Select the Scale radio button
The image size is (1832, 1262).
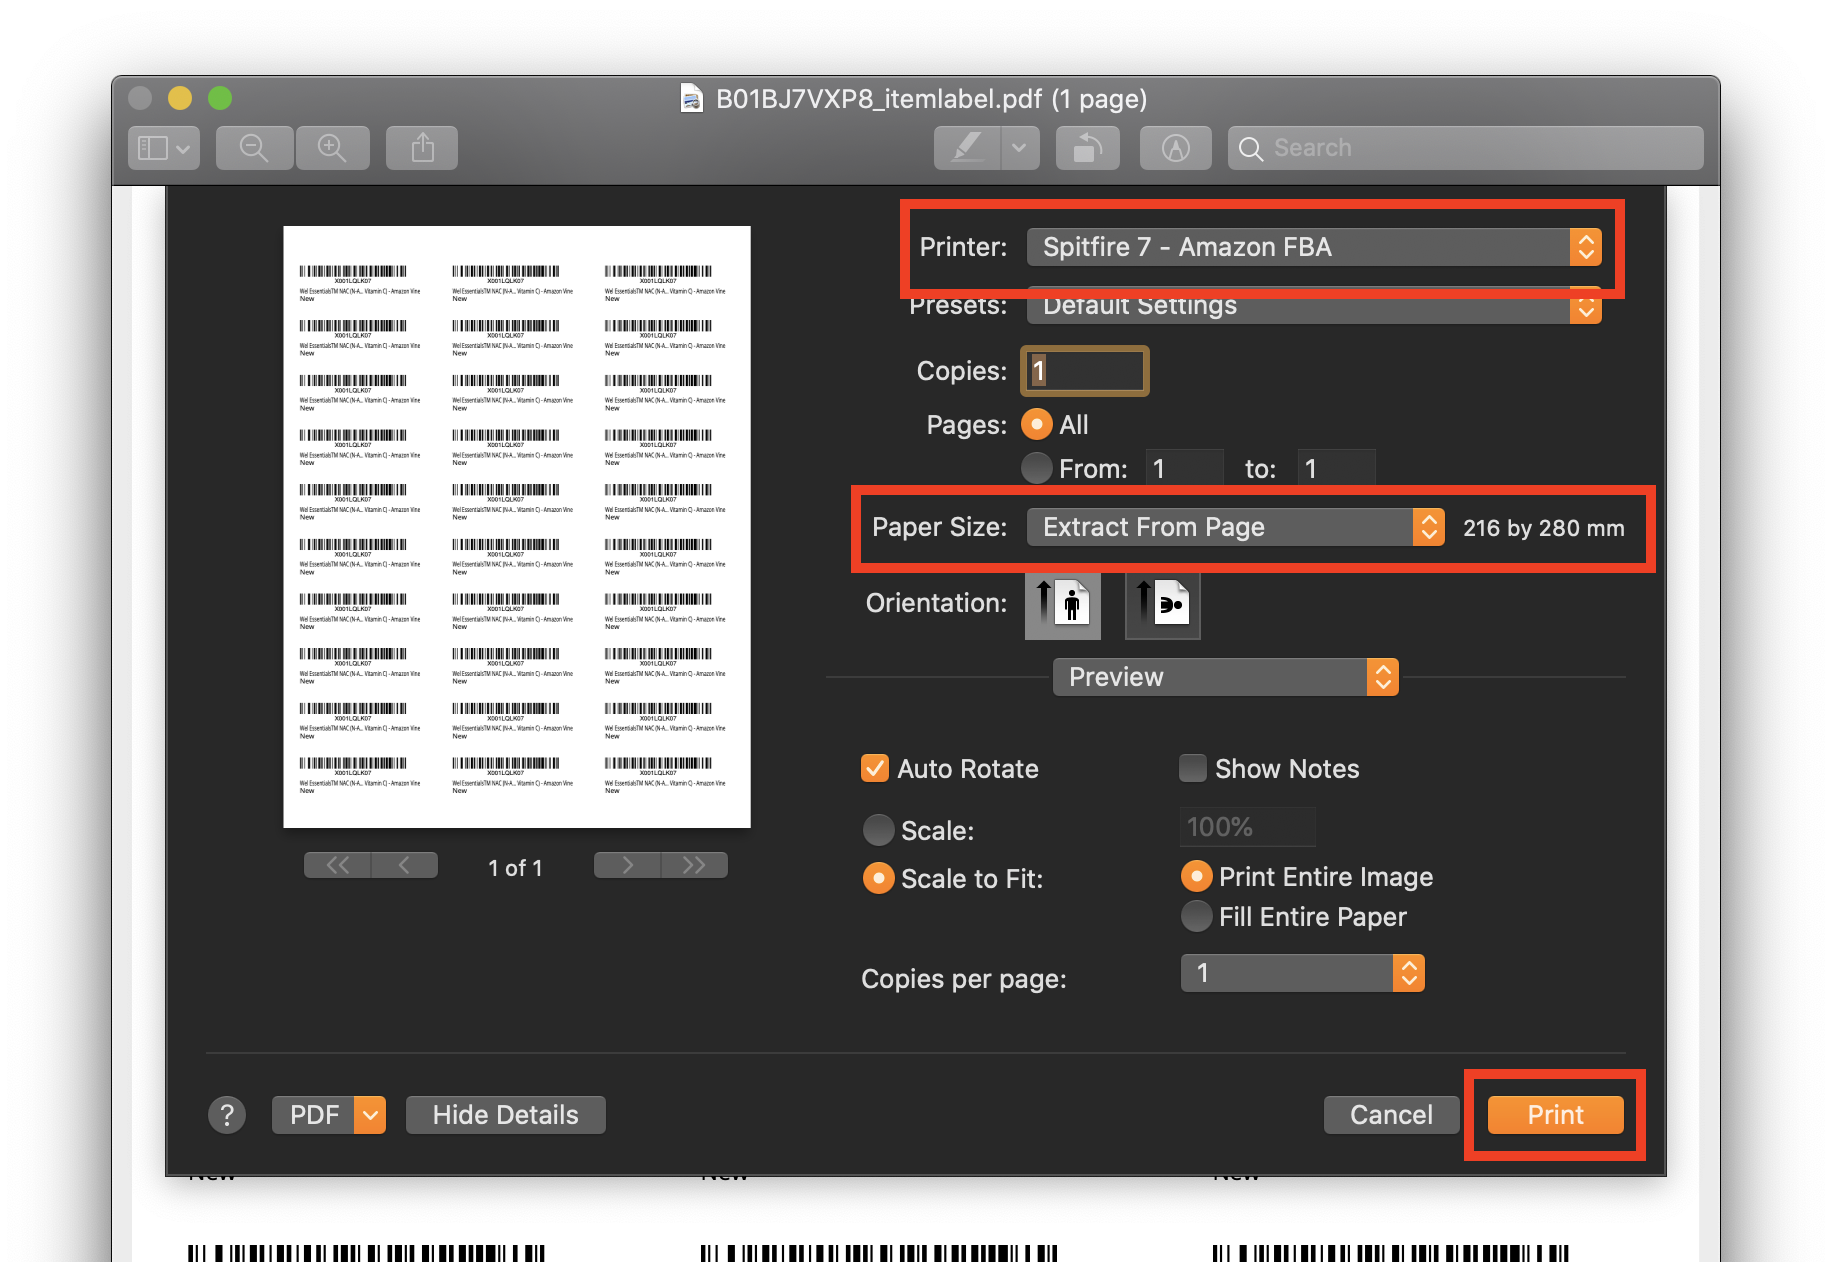879,830
